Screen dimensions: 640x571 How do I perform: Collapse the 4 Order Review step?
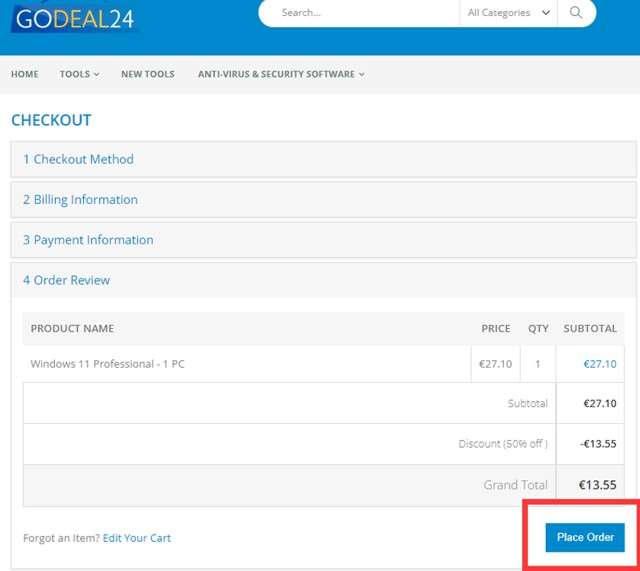click(66, 280)
